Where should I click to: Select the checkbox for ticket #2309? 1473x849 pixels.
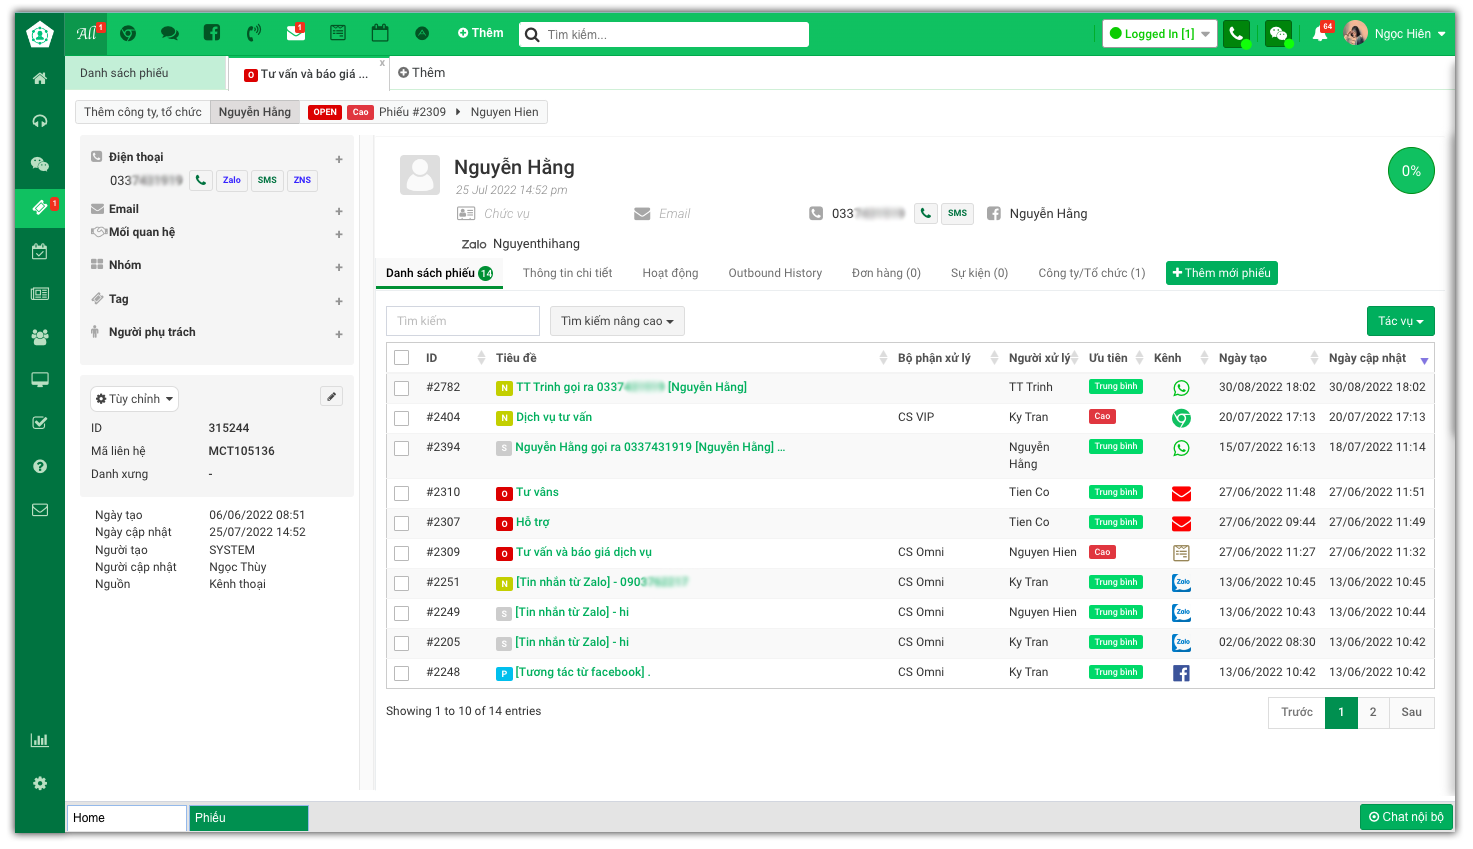pyautogui.click(x=402, y=553)
